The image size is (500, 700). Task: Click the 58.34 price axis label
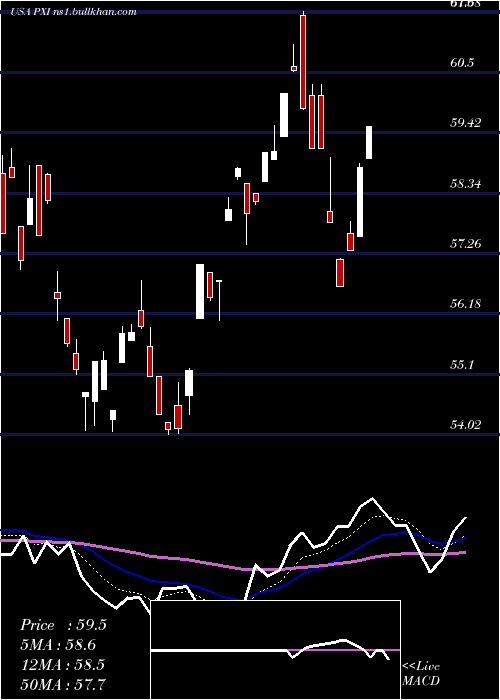tap(466, 183)
